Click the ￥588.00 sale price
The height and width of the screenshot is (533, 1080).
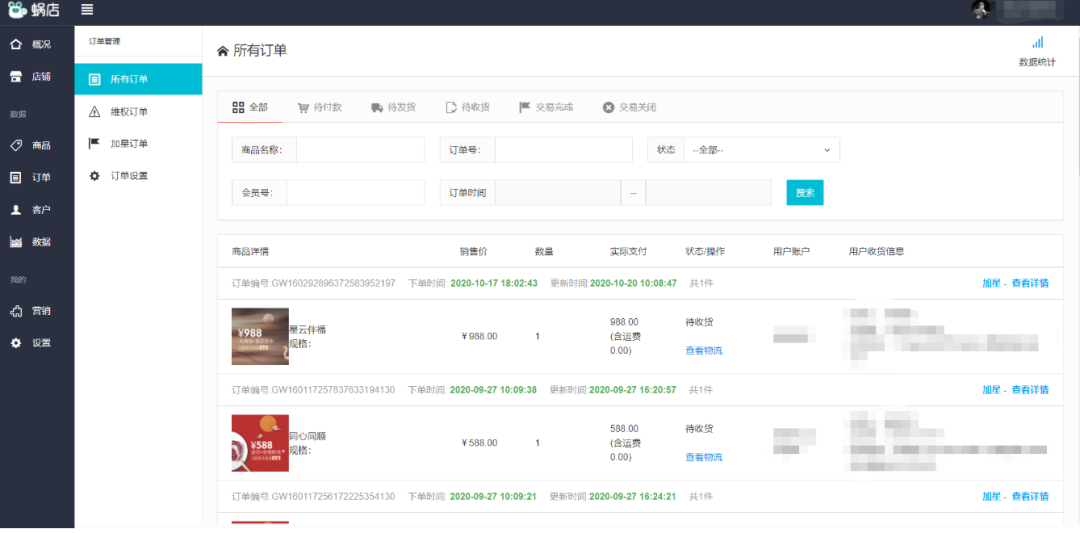coord(479,443)
